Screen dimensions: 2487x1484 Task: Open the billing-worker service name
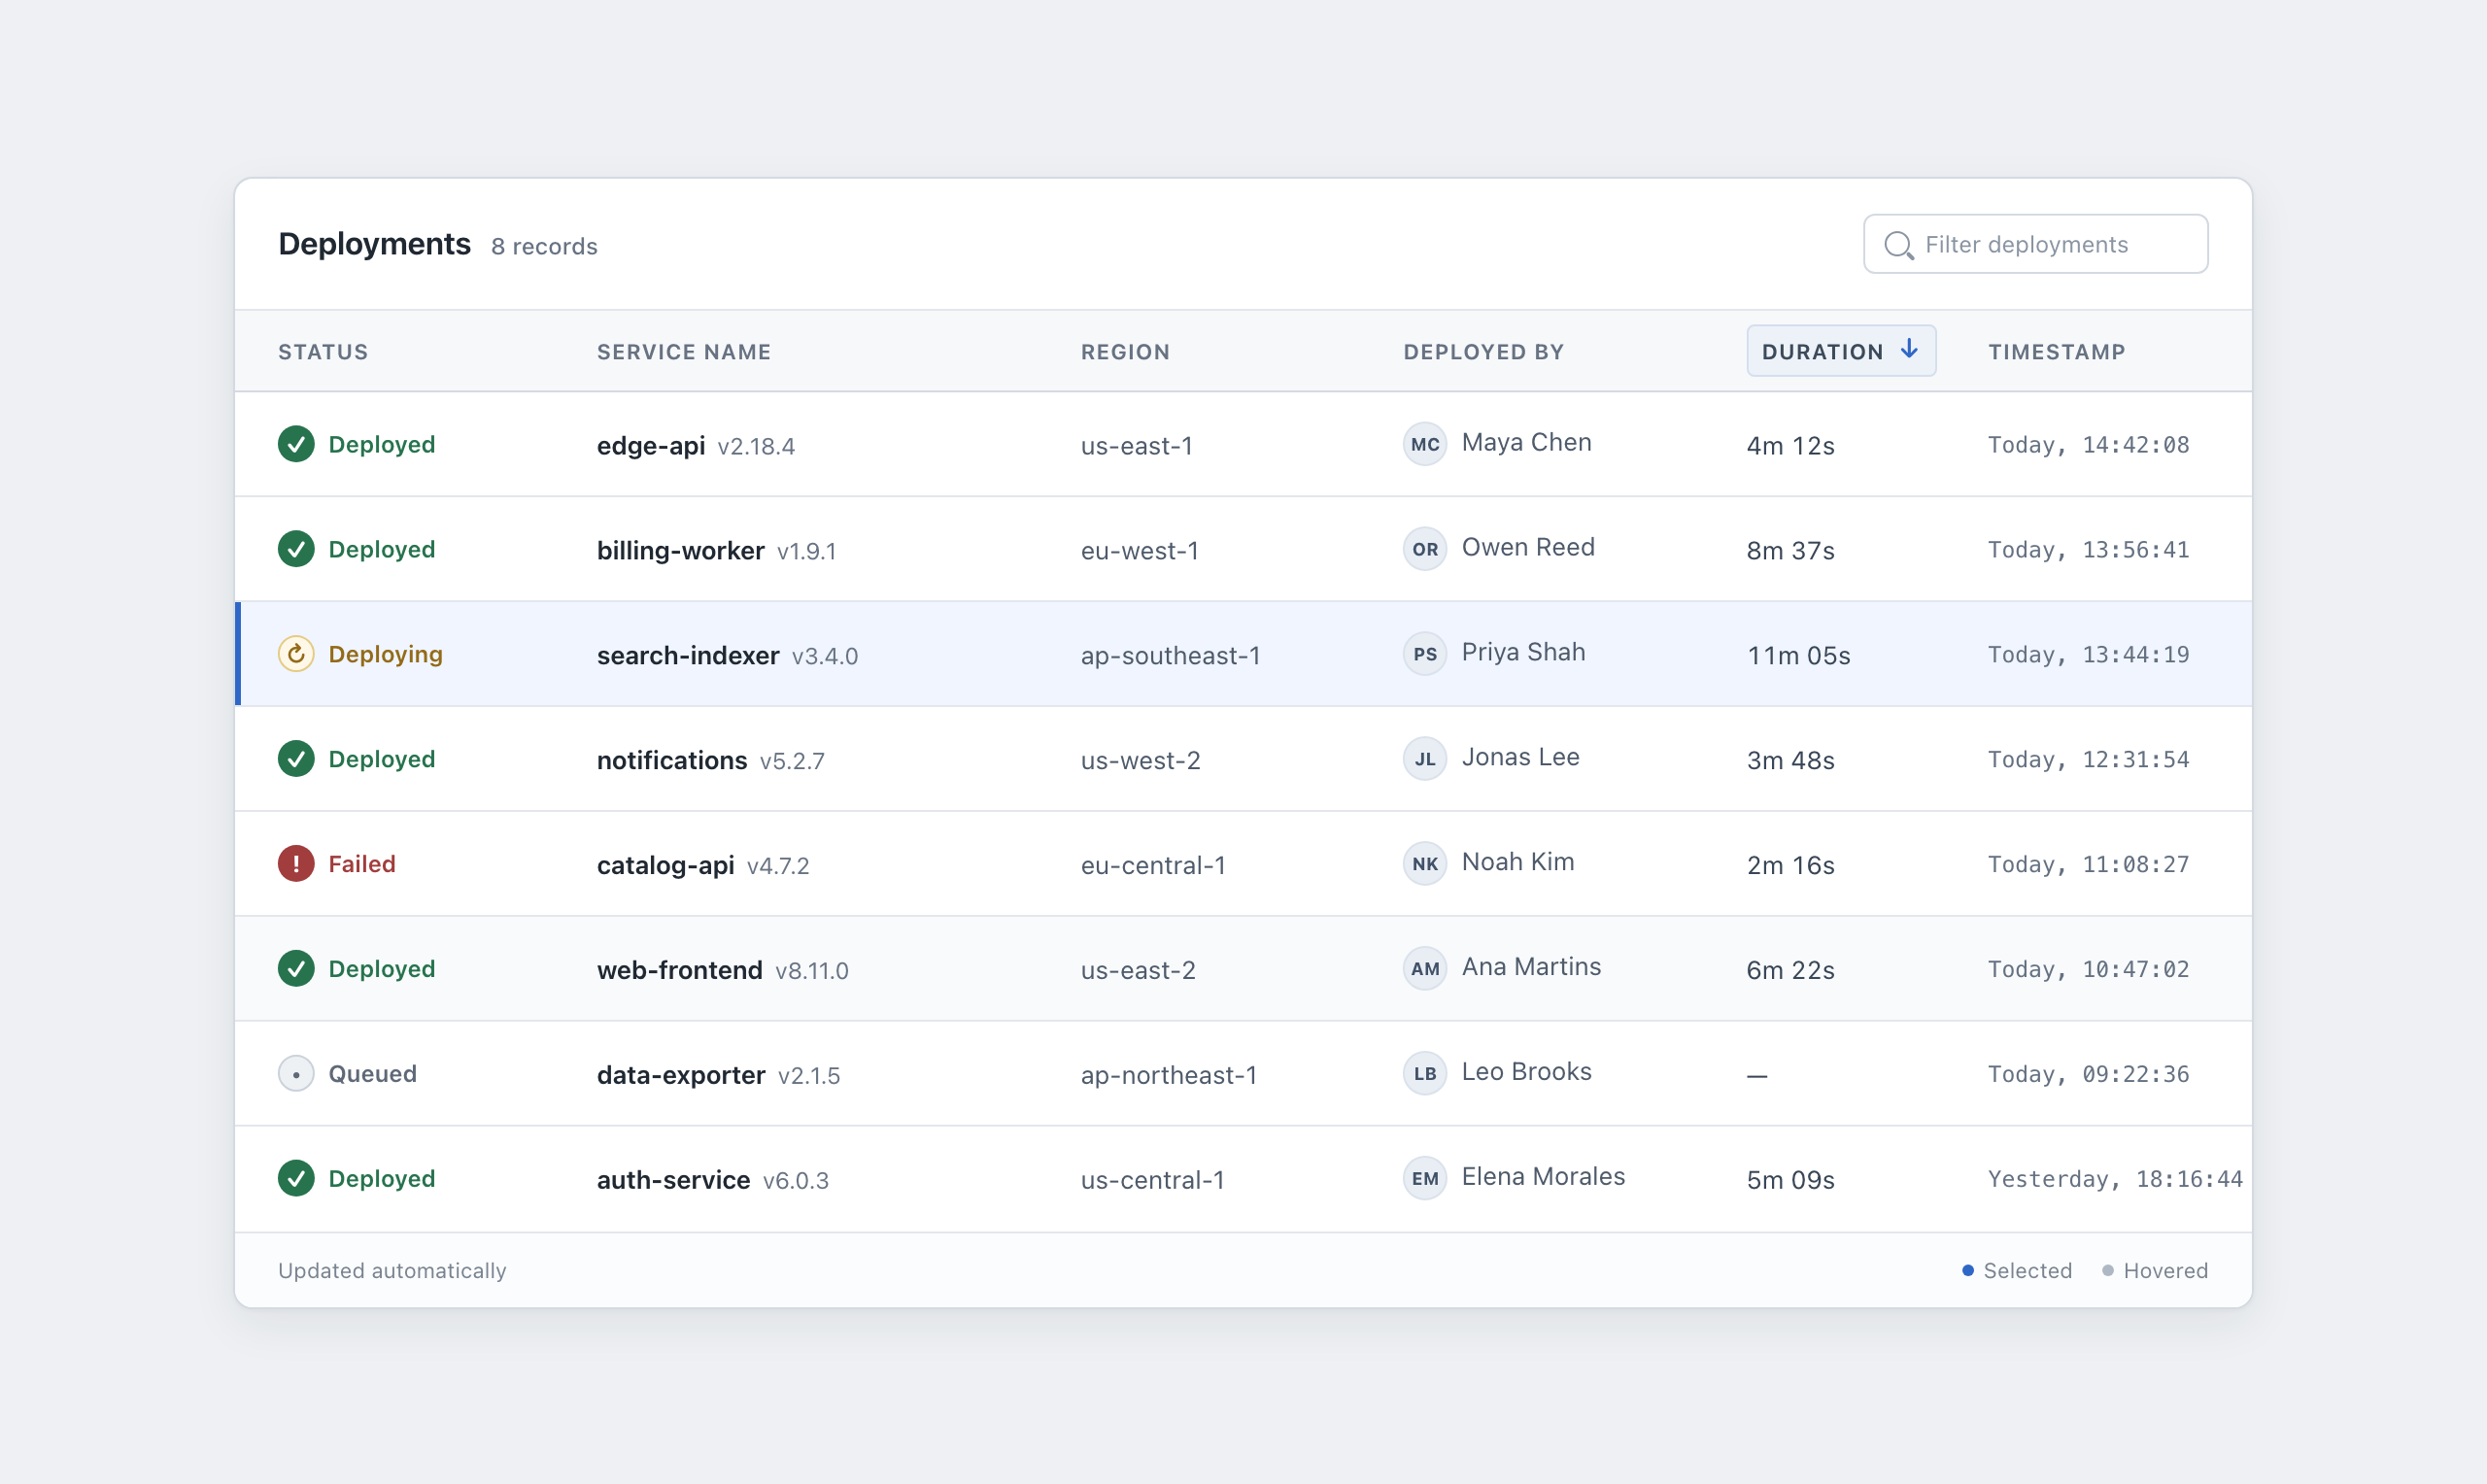pos(680,550)
